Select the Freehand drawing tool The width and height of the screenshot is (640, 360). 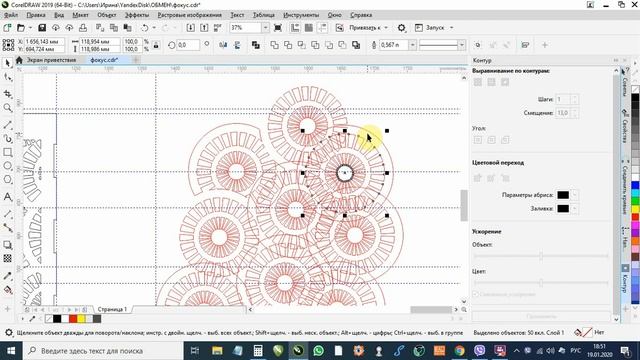click(x=7, y=125)
